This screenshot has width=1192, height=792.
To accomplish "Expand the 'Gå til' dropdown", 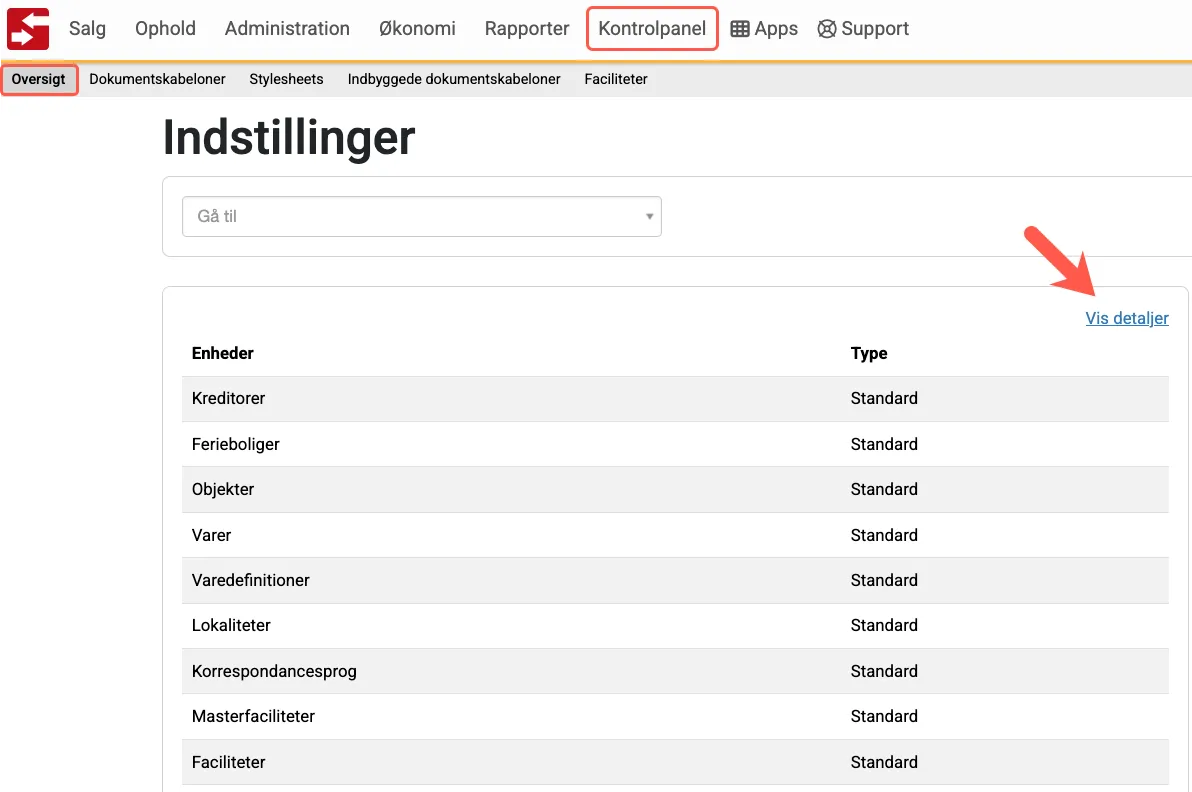I will point(421,216).
